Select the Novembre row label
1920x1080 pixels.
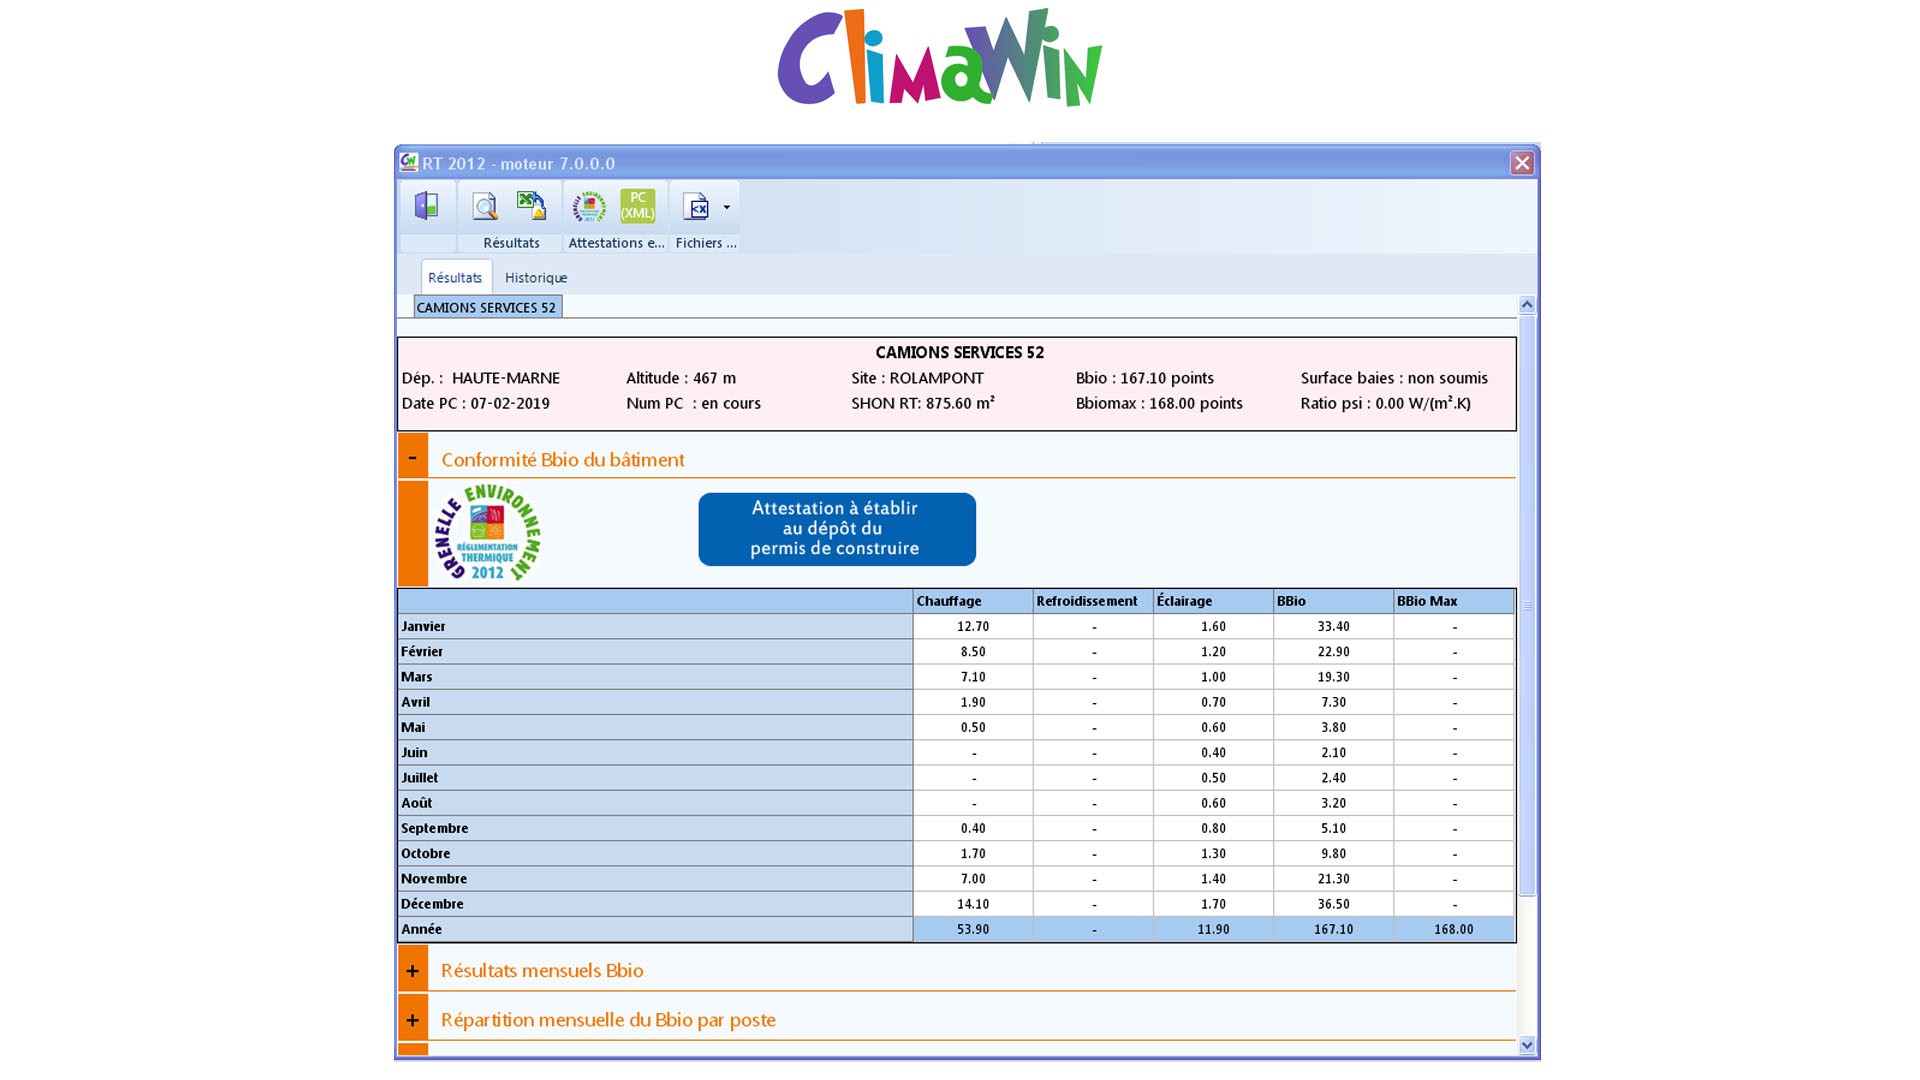pyautogui.click(x=655, y=878)
